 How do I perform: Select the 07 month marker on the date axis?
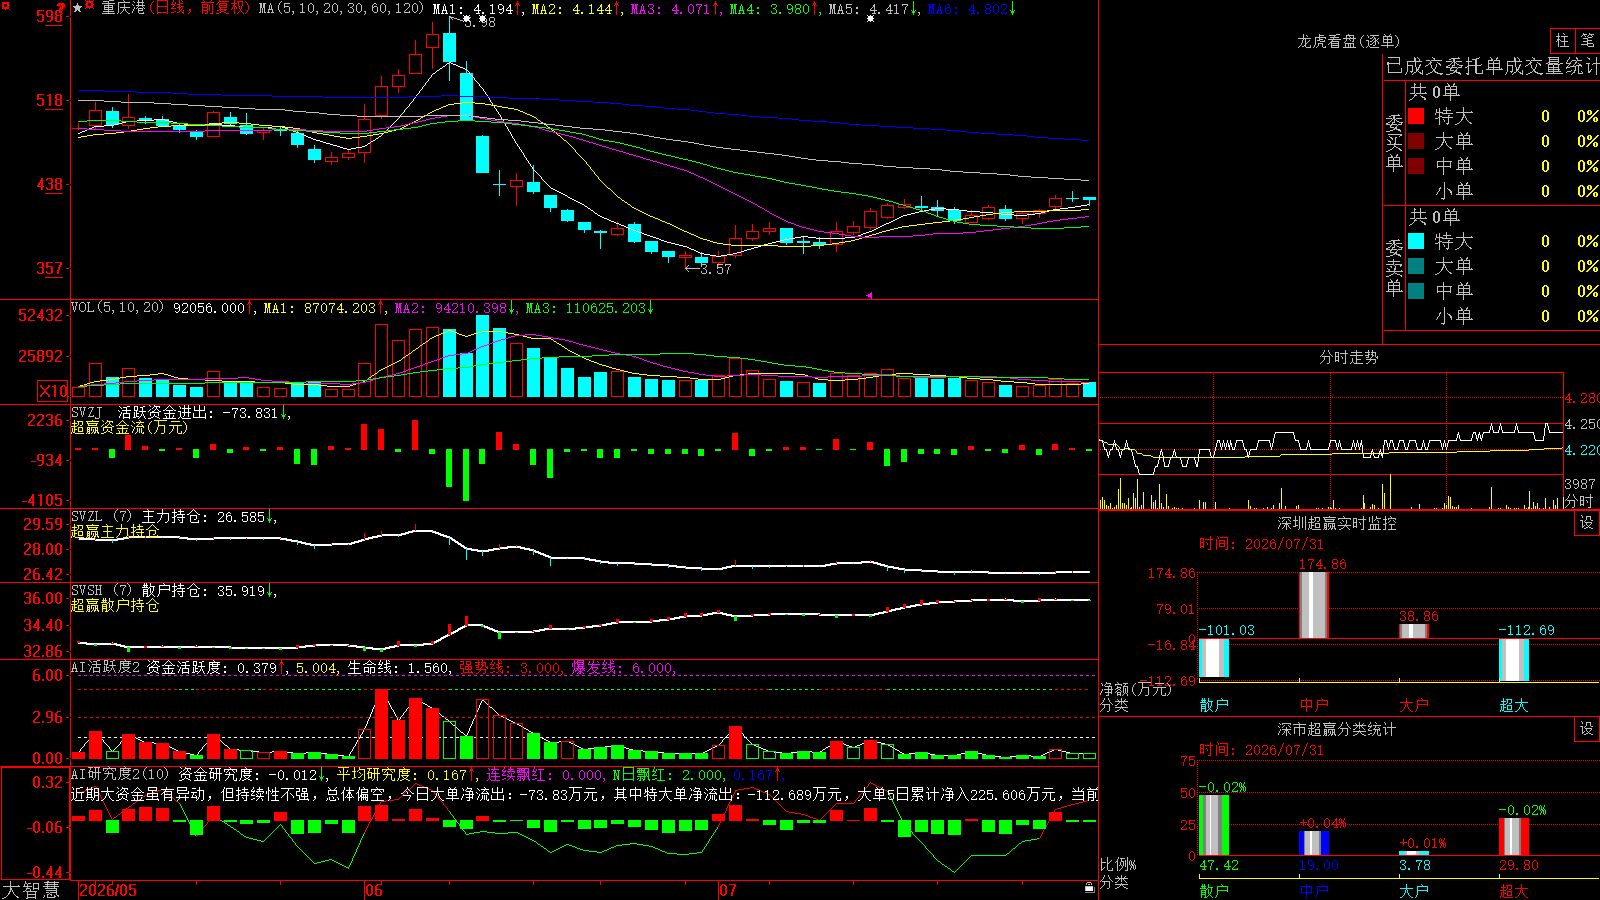pyautogui.click(x=728, y=890)
